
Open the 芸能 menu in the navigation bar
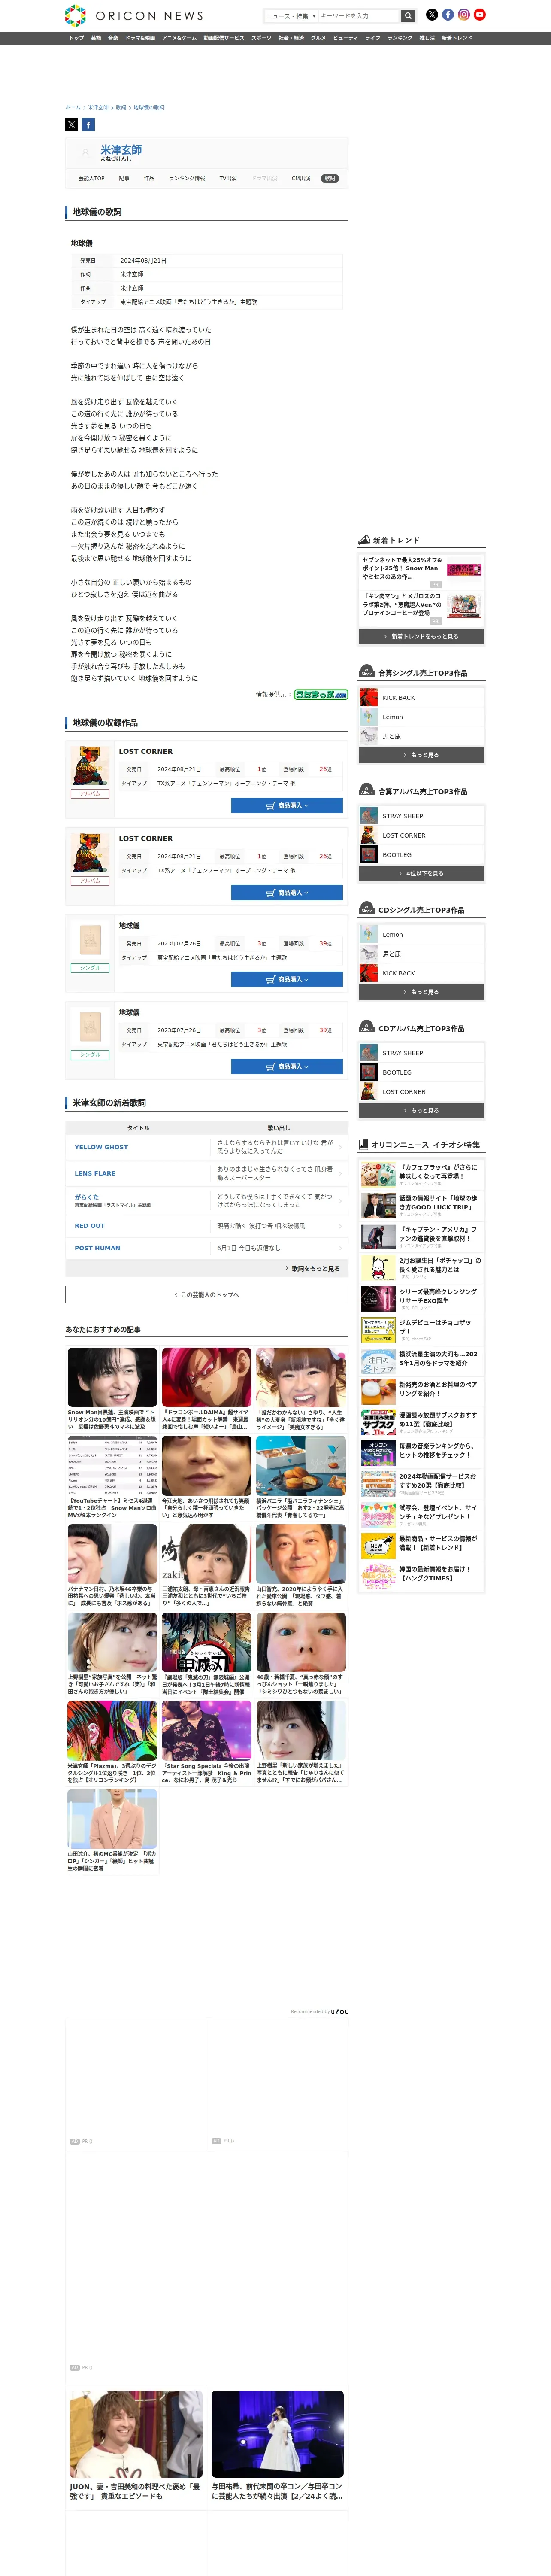tap(96, 38)
